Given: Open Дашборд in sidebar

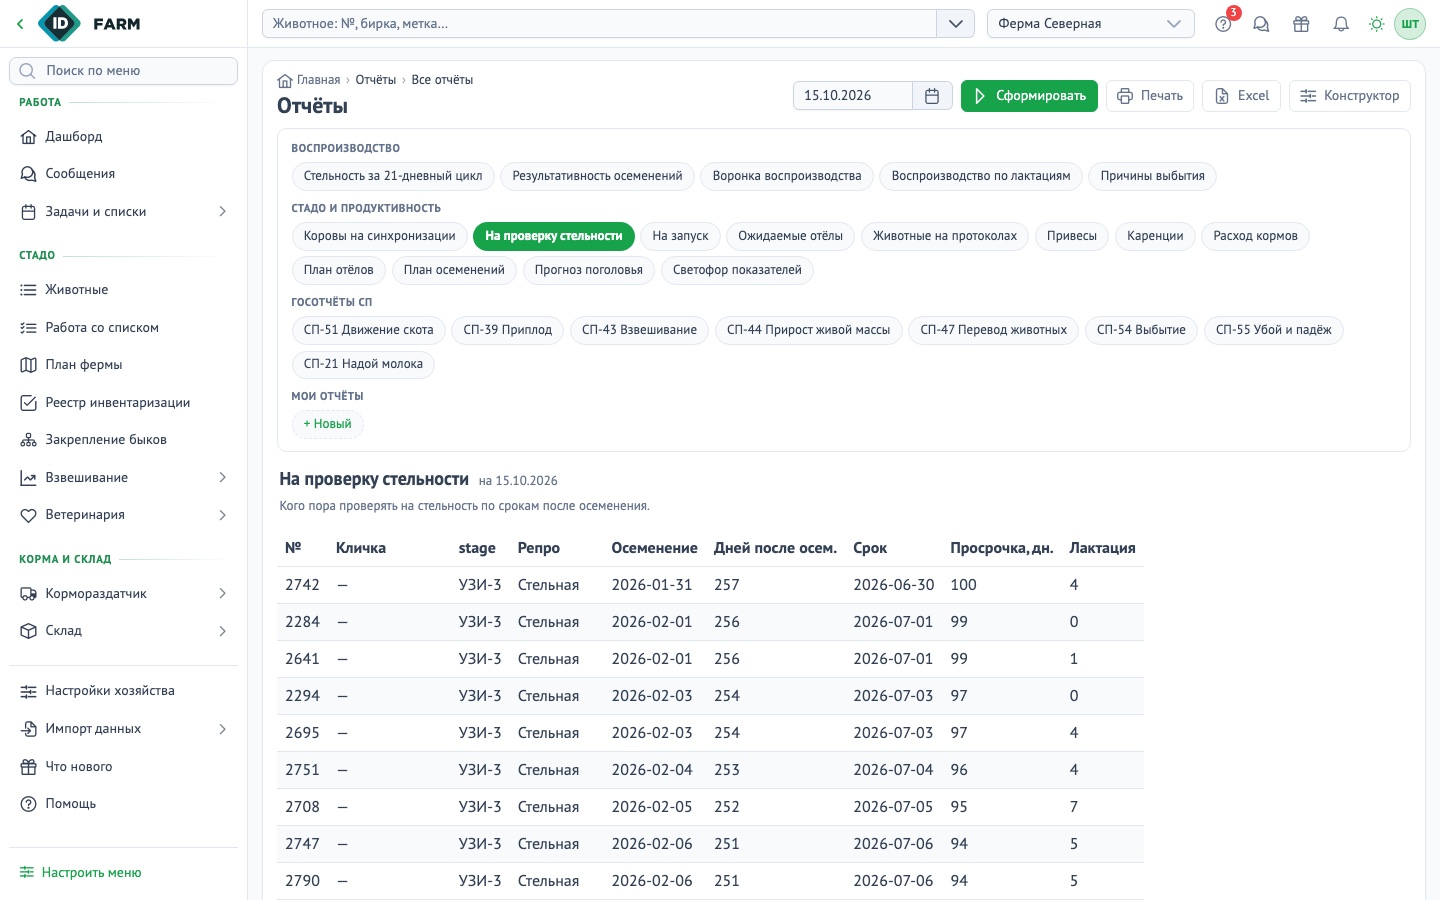Looking at the screenshot, I should tap(123, 137).
